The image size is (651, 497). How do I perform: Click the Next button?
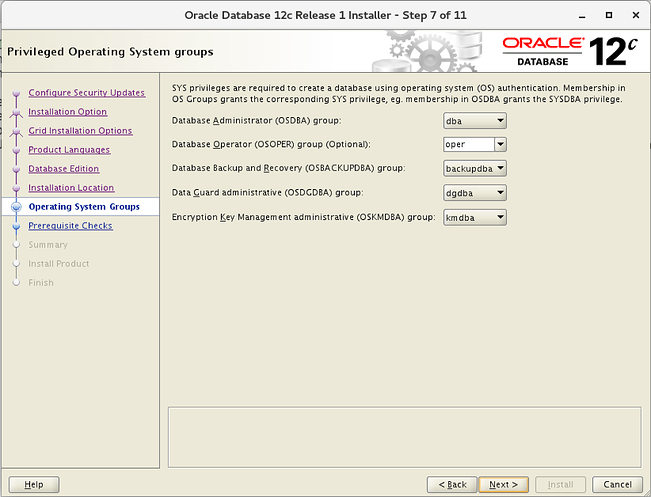[503, 485]
